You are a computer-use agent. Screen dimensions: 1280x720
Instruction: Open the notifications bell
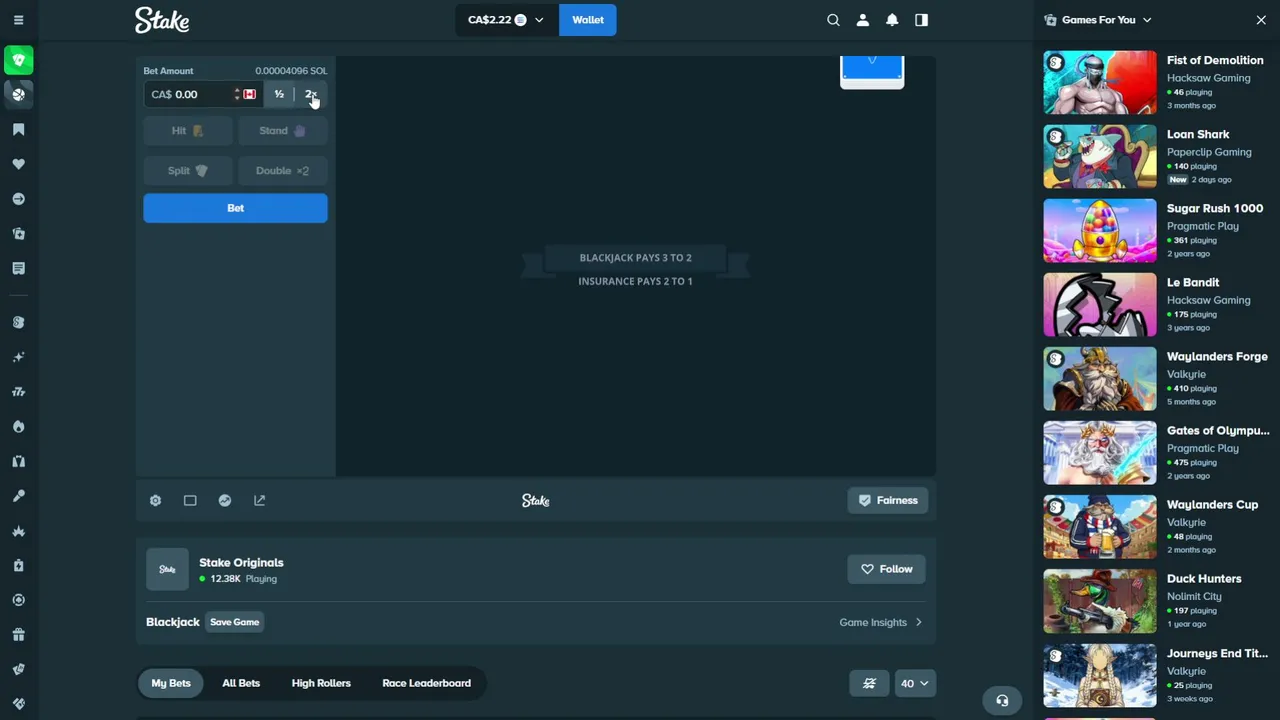pyautogui.click(x=892, y=20)
